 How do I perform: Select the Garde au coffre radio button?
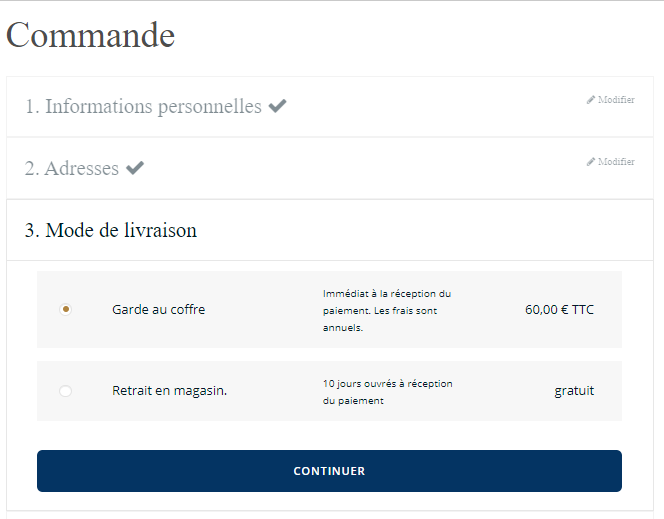tap(66, 310)
